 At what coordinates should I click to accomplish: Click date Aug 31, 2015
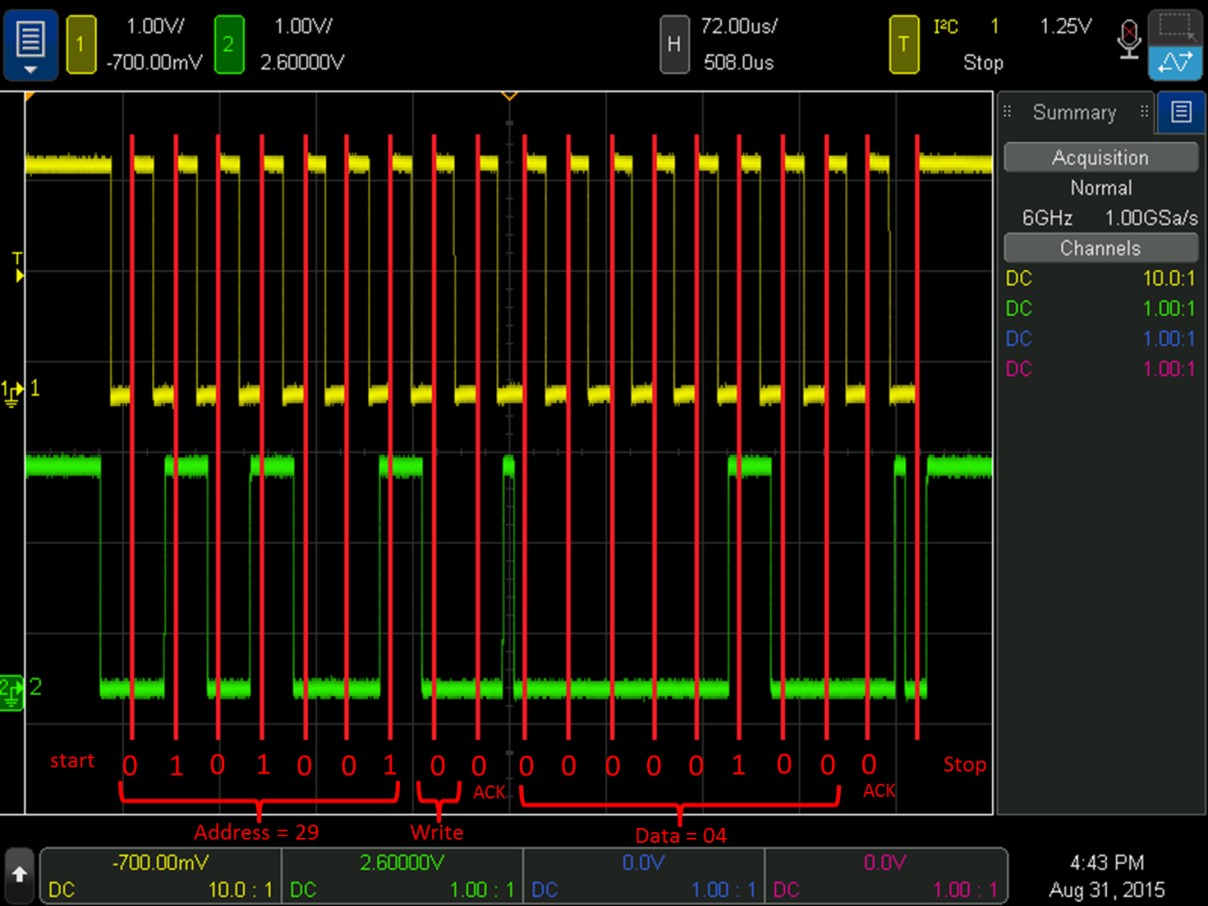click(1106, 889)
